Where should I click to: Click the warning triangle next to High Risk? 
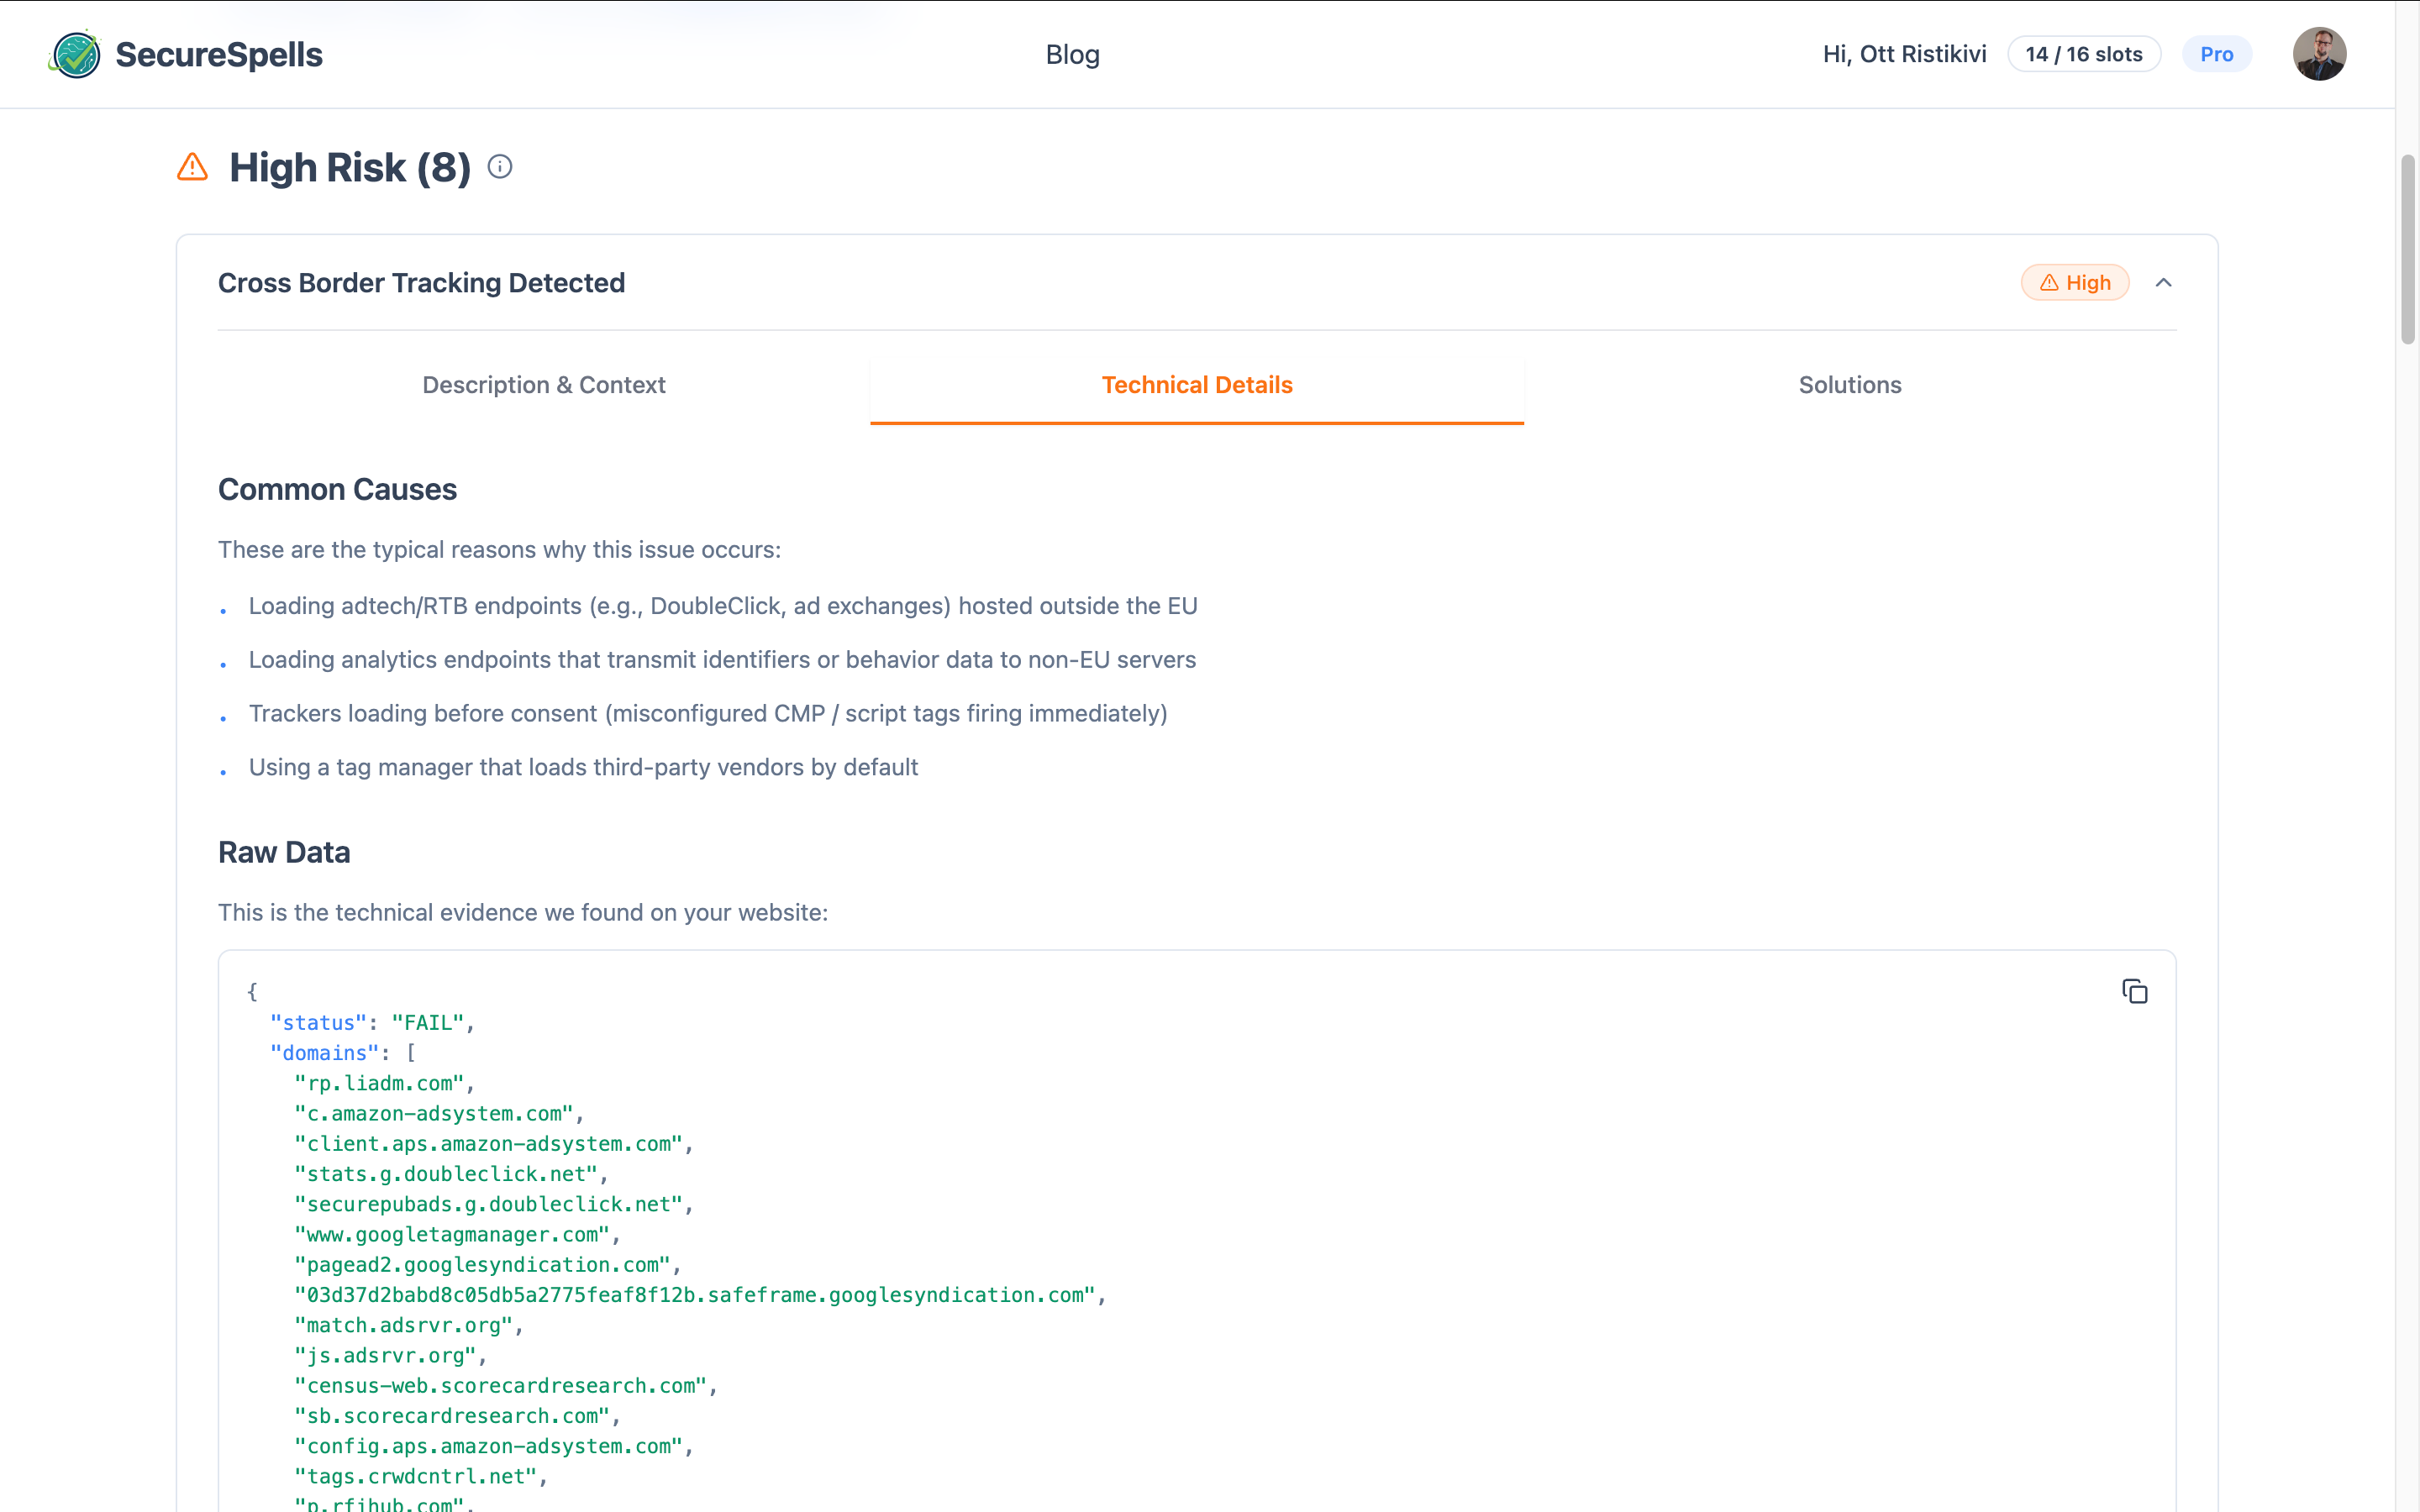(x=191, y=167)
